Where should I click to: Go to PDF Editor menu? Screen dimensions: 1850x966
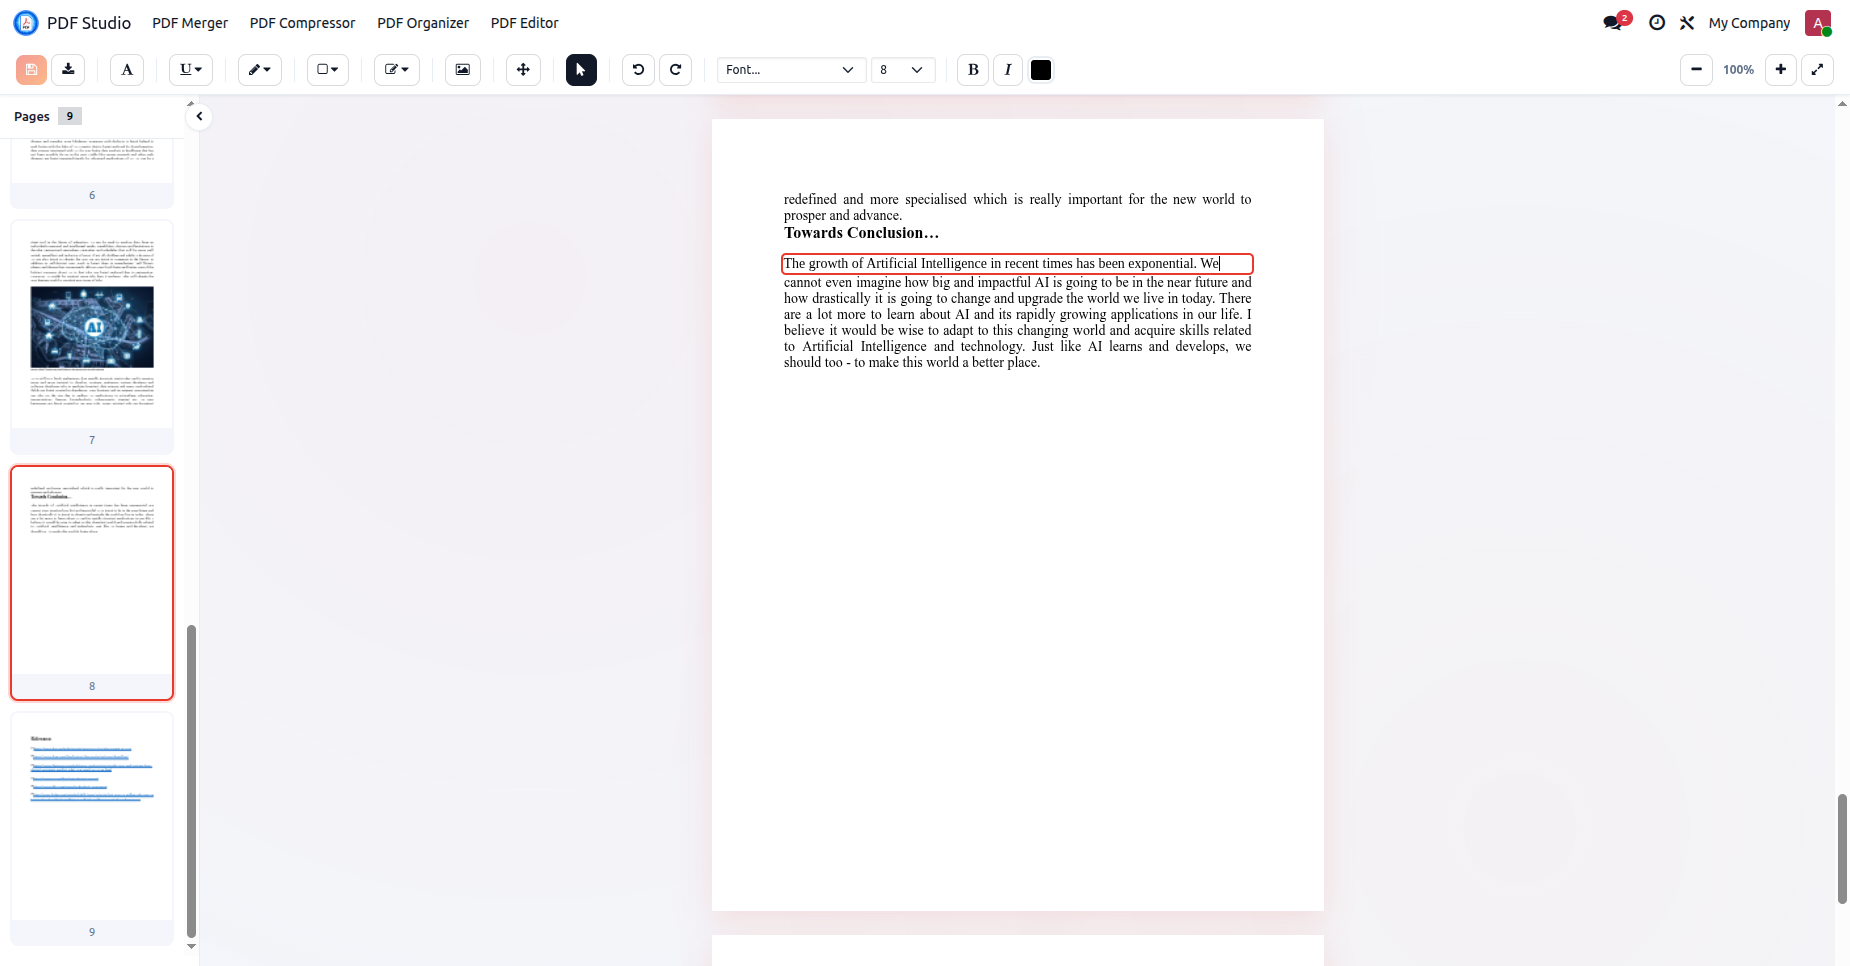[x=524, y=22]
